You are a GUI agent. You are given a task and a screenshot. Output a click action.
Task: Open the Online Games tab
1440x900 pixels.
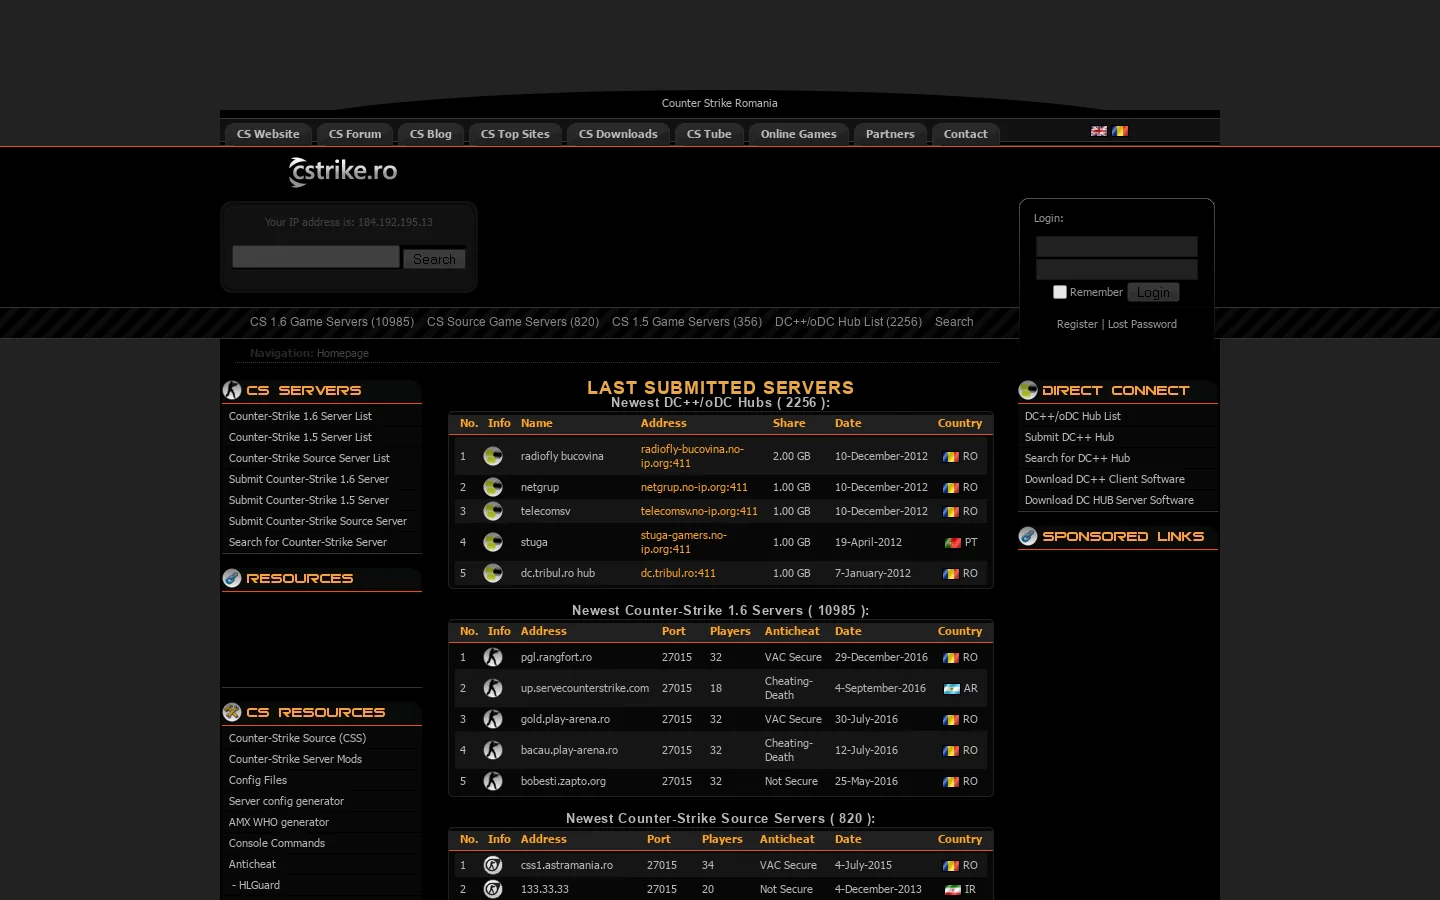[x=798, y=134]
